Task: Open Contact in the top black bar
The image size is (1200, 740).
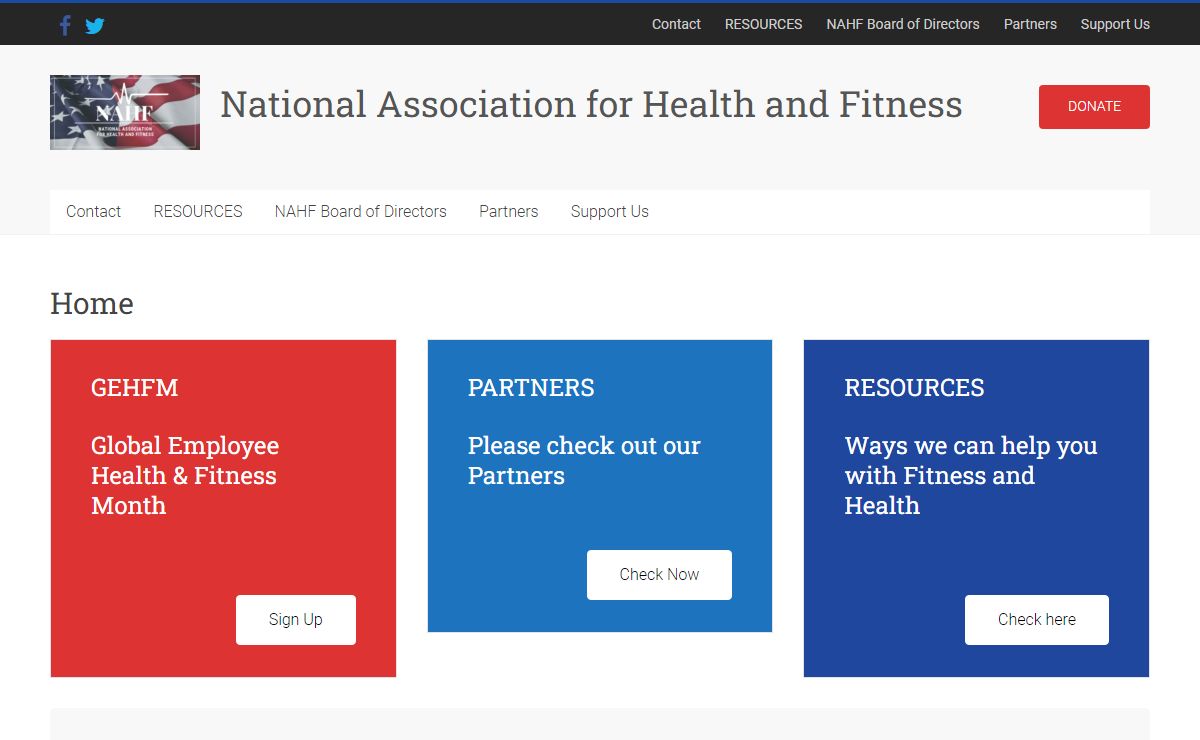Action: (676, 24)
